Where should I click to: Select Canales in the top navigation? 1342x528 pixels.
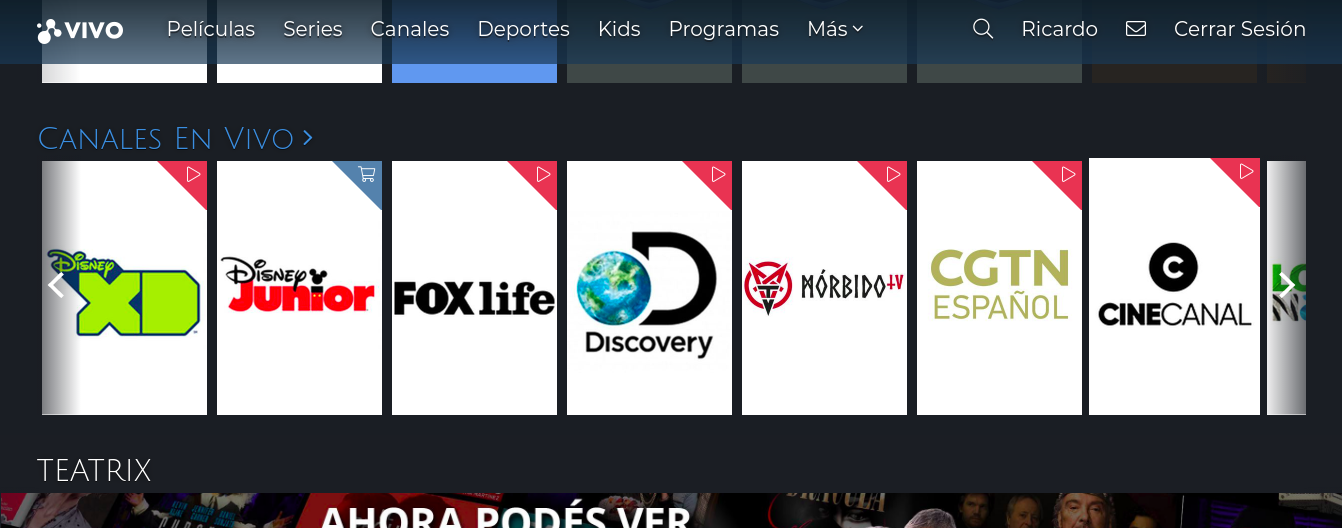pyautogui.click(x=410, y=29)
